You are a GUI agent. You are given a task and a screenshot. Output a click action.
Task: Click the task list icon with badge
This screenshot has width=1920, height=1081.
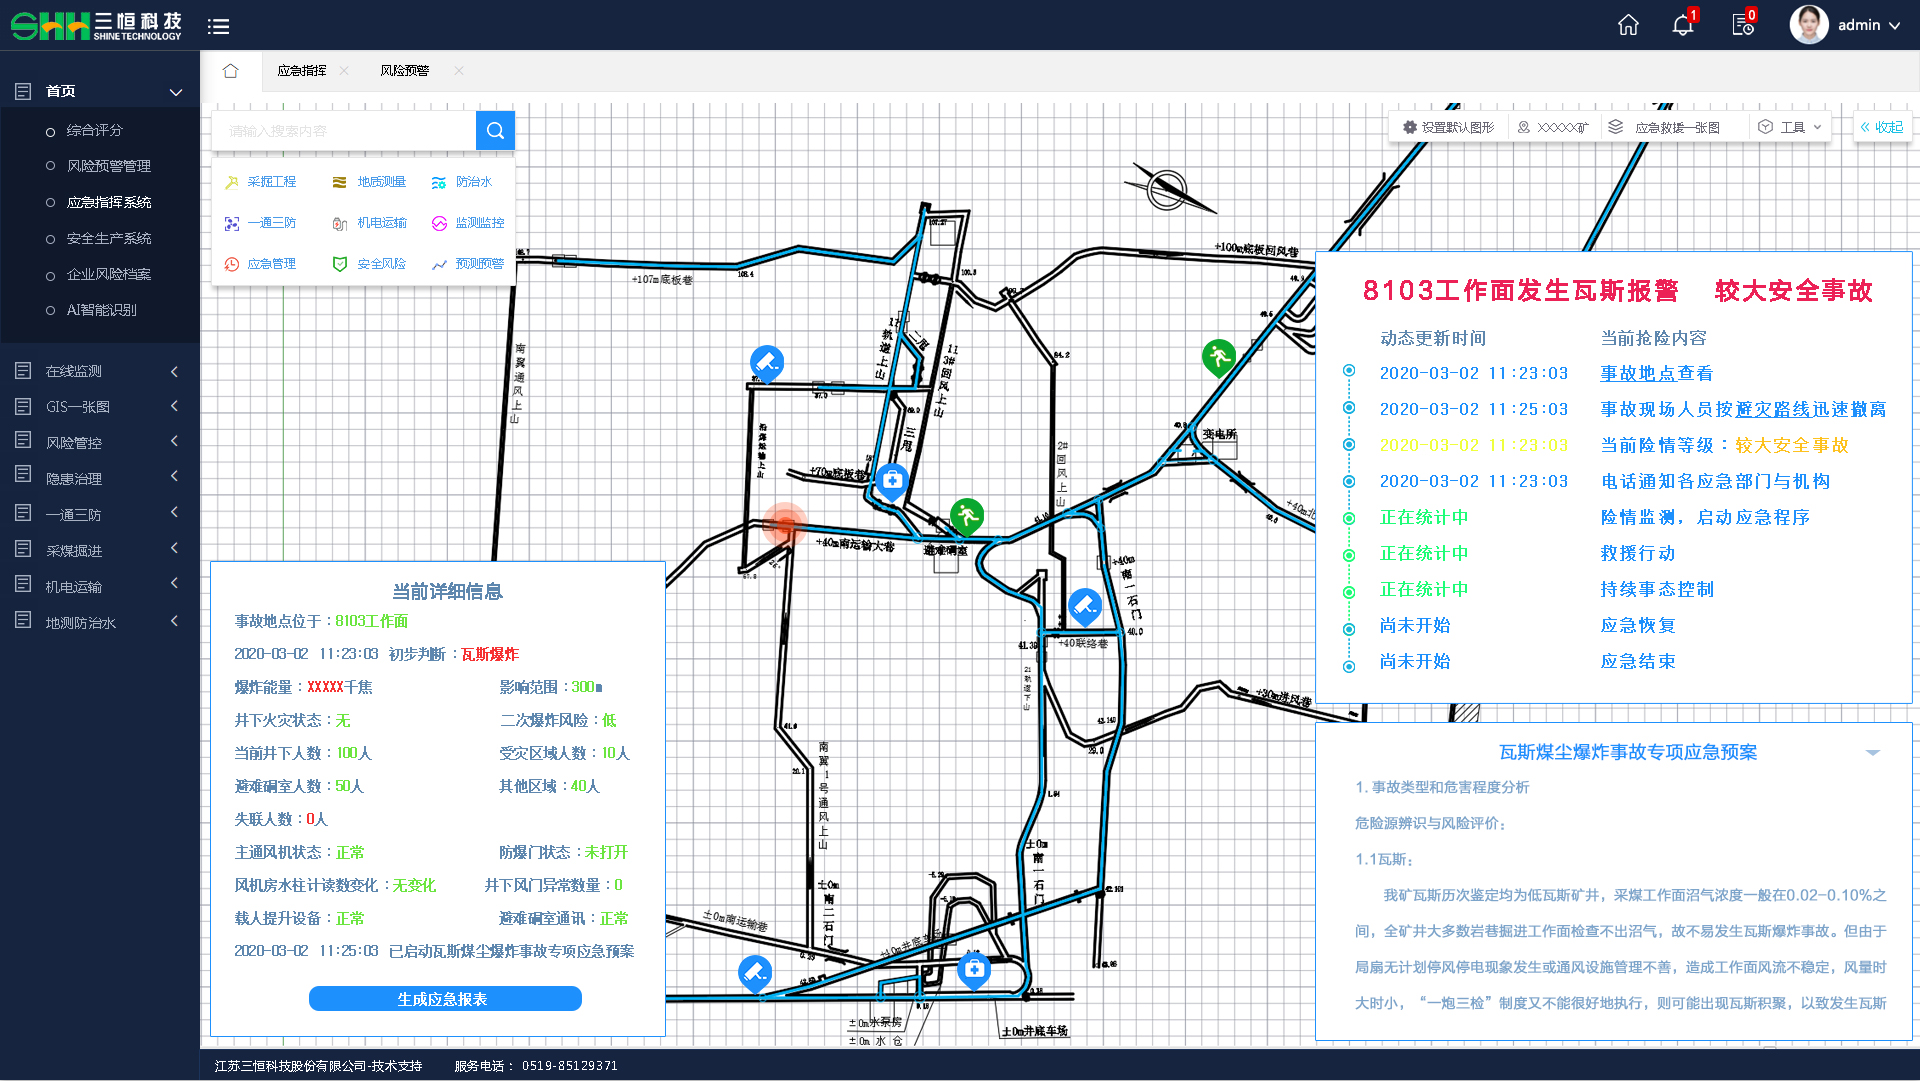pos(1742,26)
